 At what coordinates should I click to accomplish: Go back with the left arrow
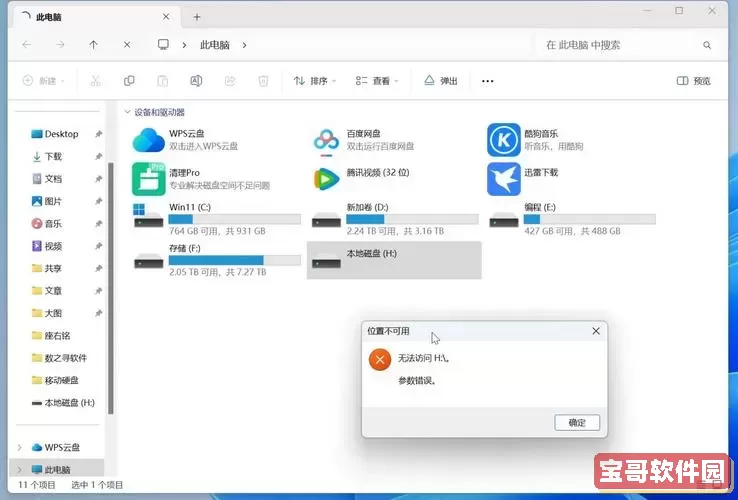[27, 45]
